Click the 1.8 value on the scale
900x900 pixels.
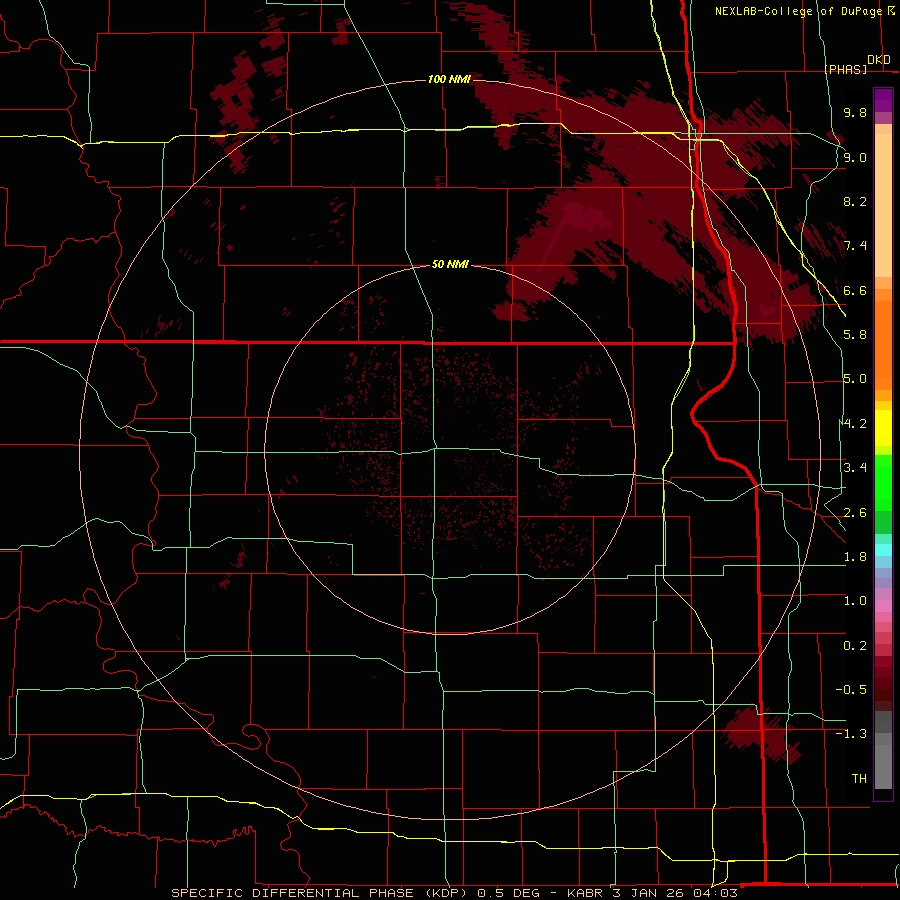click(x=855, y=557)
